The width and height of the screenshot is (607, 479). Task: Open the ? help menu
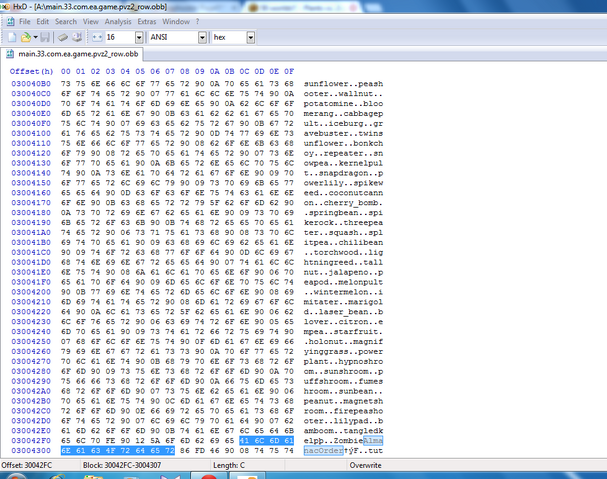point(197,22)
